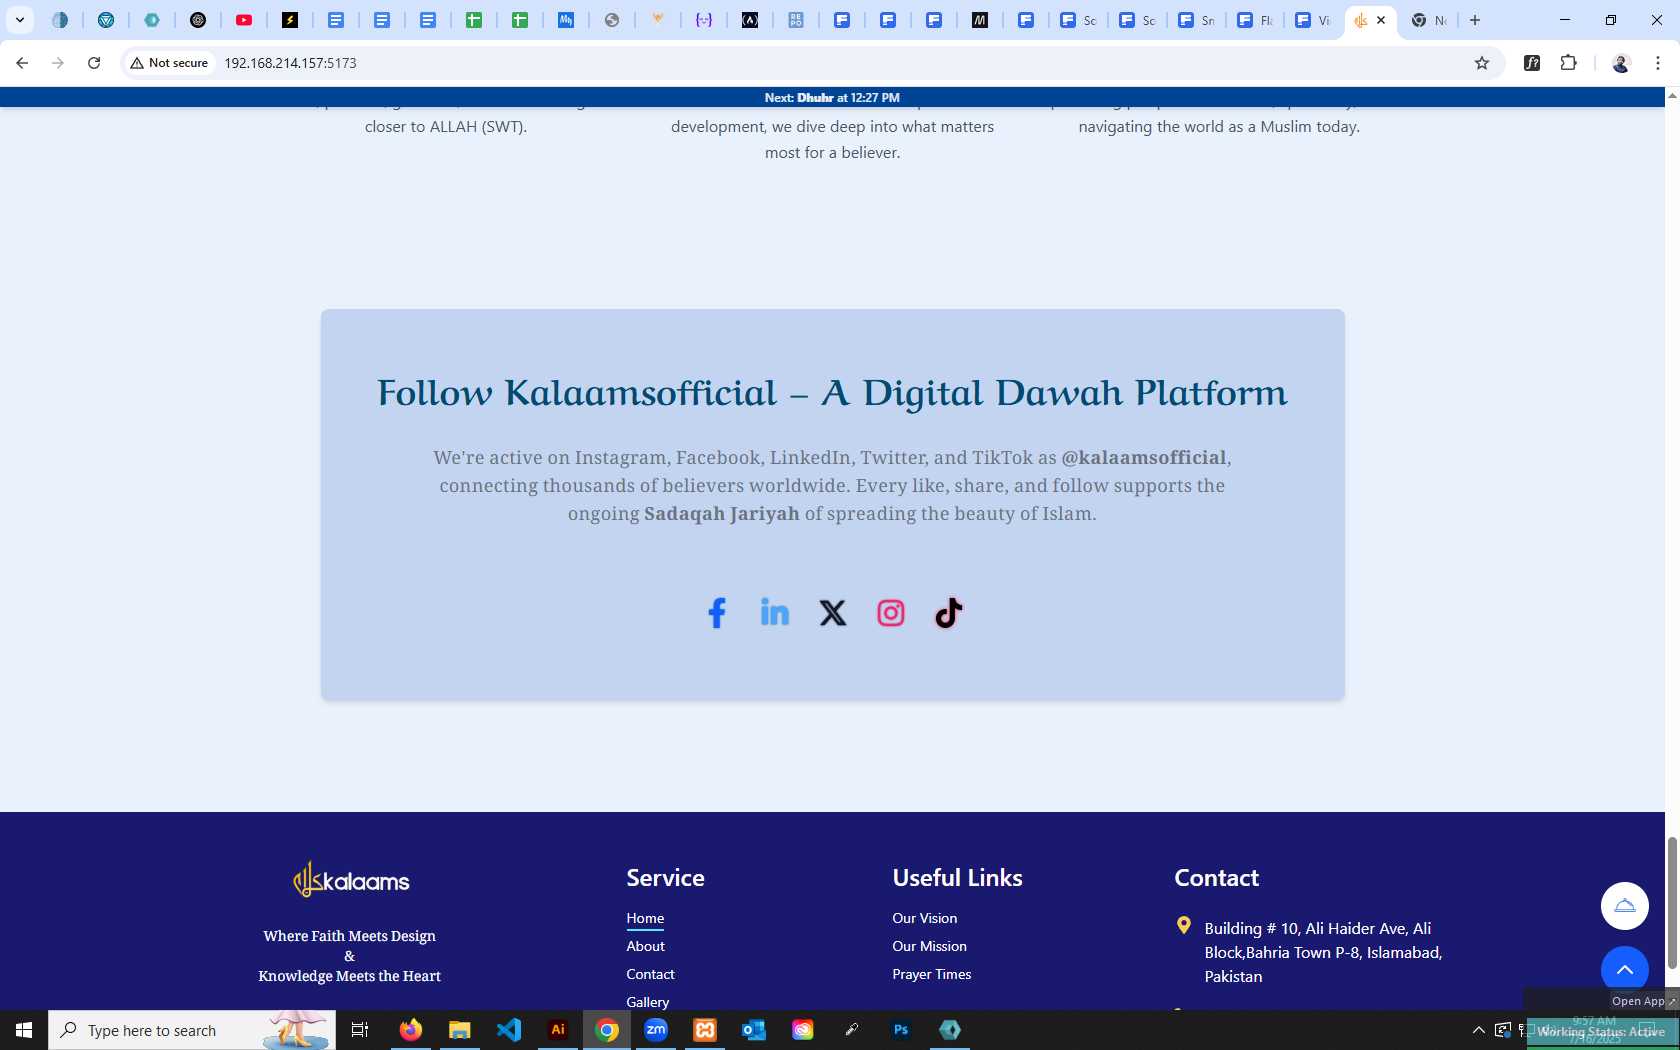Open the Zoom taskbar icon
This screenshot has width=1680, height=1050.
[x=656, y=1030]
